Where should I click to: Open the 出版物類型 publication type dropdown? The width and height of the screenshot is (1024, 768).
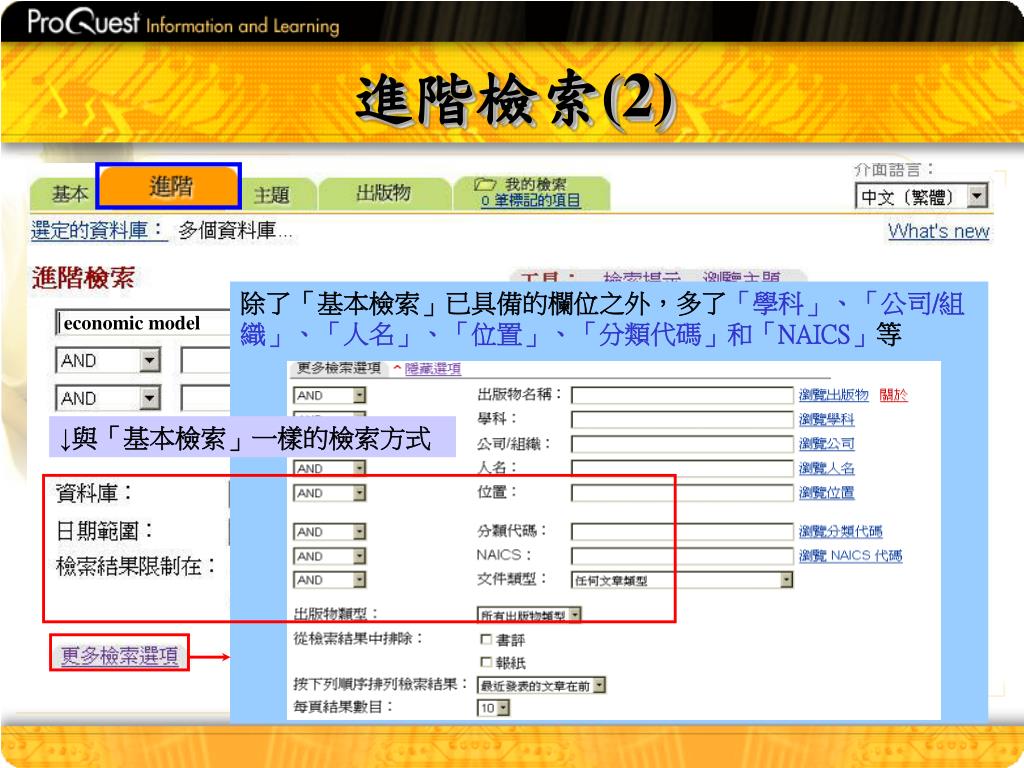(575, 615)
